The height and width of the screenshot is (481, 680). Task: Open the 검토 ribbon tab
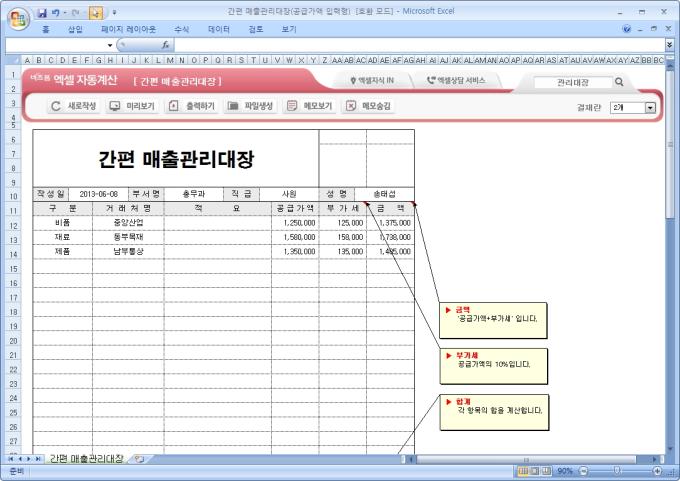coord(255,29)
